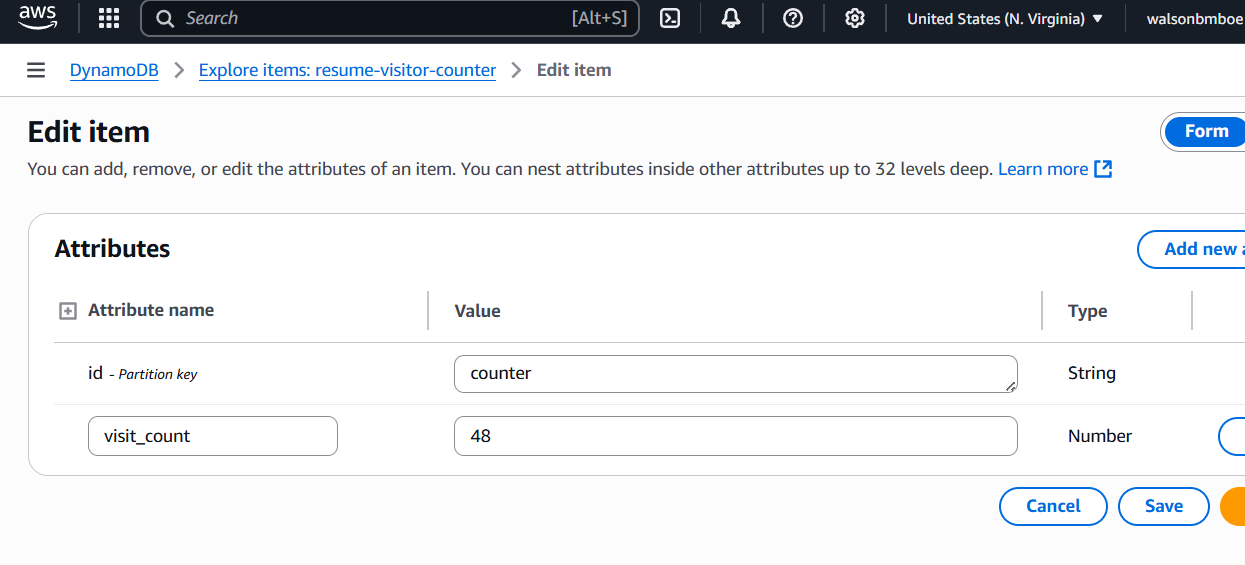
Task: Edit the visit_count attribute name field
Action: point(213,436)
